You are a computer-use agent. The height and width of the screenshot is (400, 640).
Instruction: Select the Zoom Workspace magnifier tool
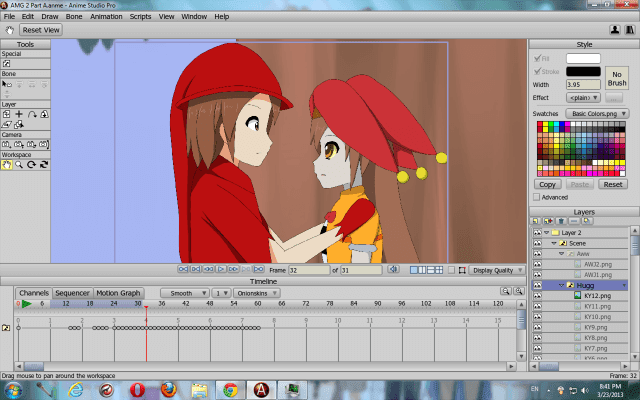(19, 165)
